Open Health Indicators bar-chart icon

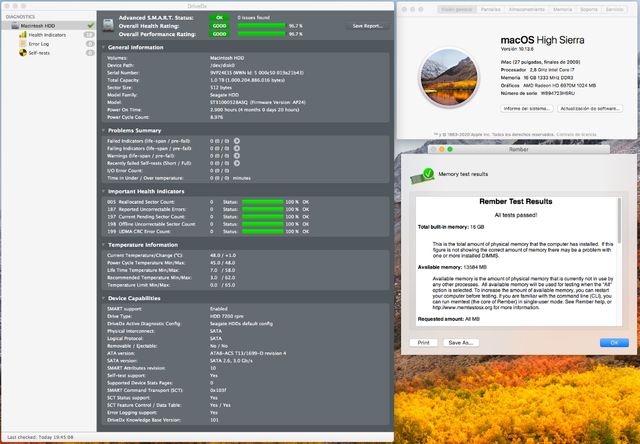pos(23,35)
